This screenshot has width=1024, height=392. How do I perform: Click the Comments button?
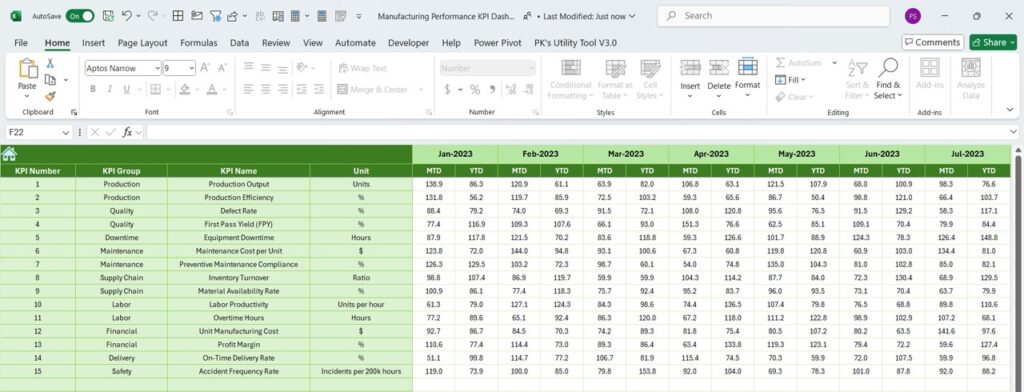tap(933, 42)
